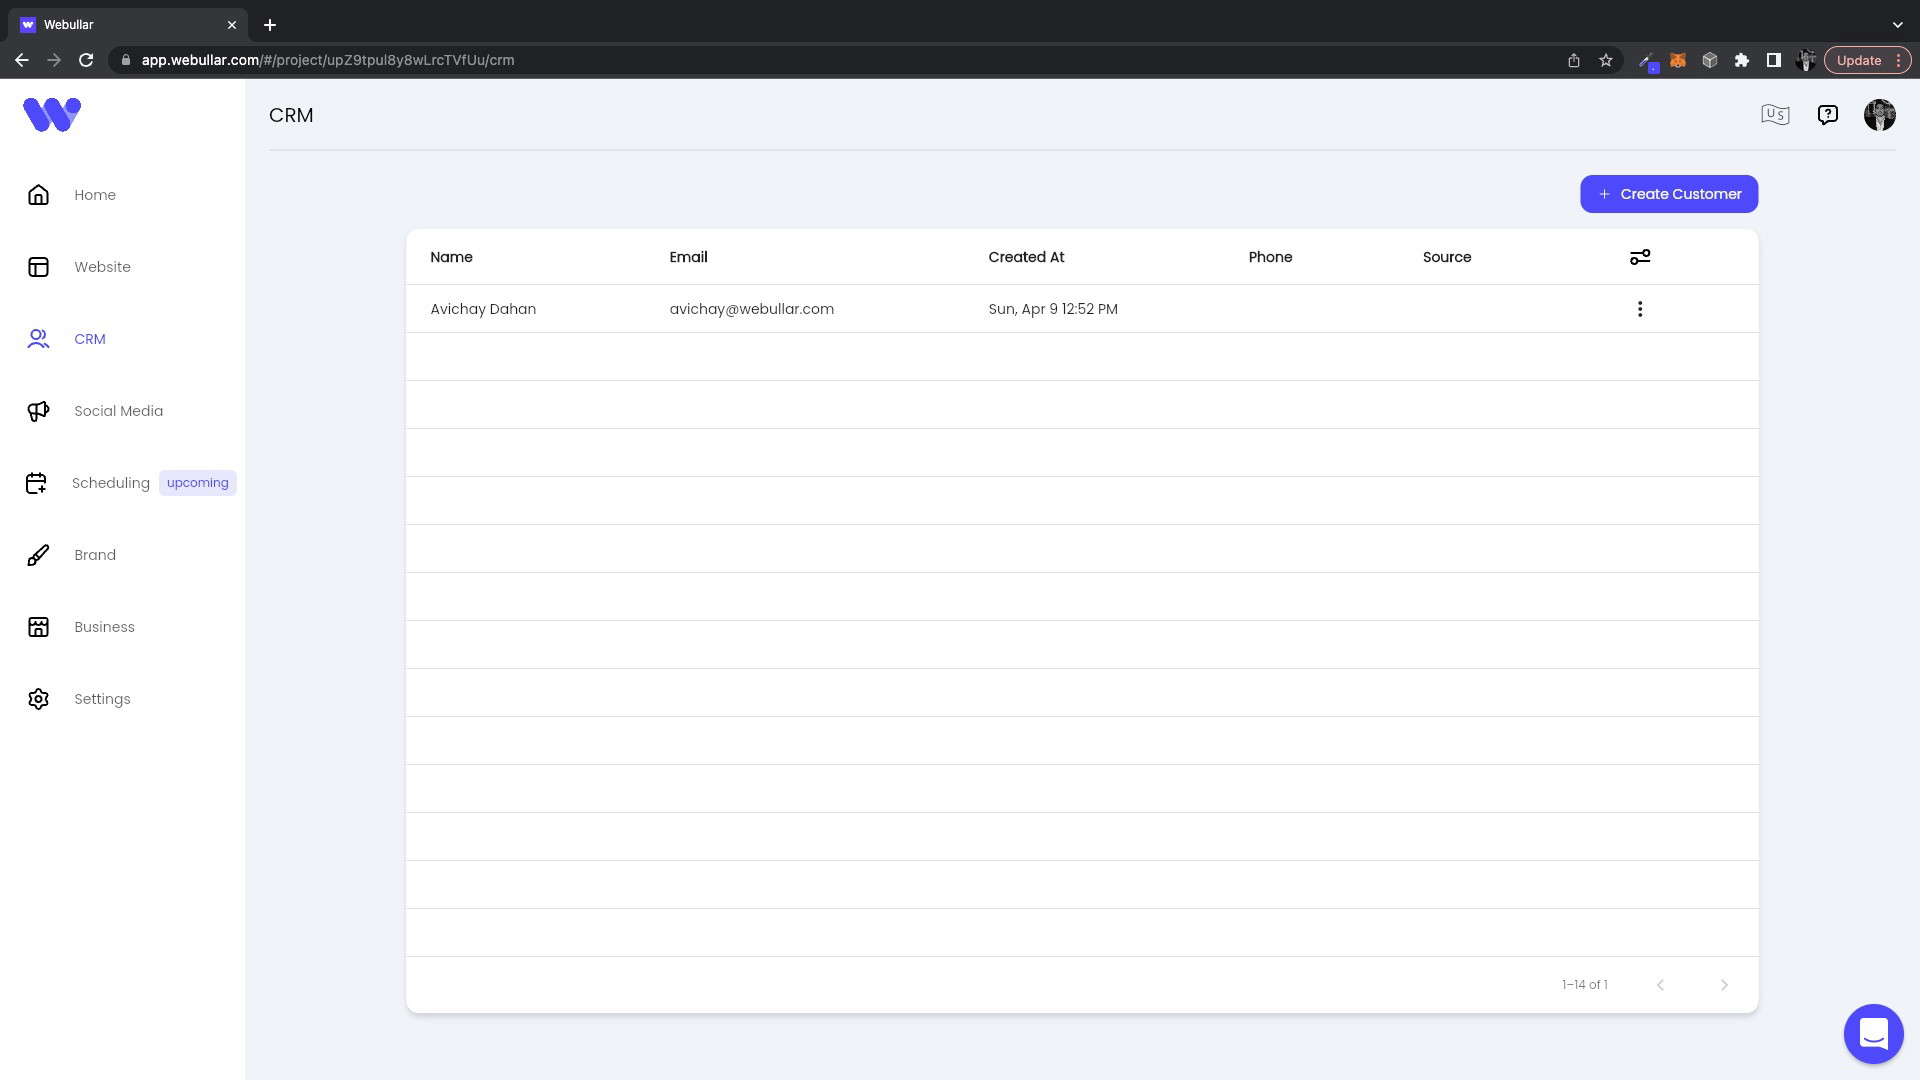1920x1080 pixels.
Task: Navigate to Social Media section
Action: 119,410
